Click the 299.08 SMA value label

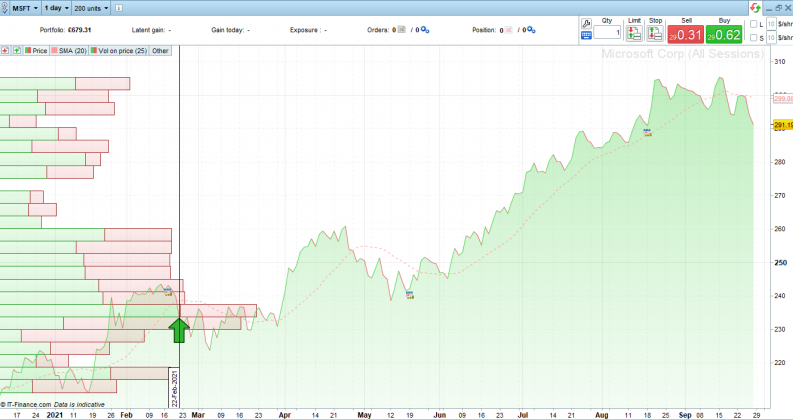(x=783, y=99)
